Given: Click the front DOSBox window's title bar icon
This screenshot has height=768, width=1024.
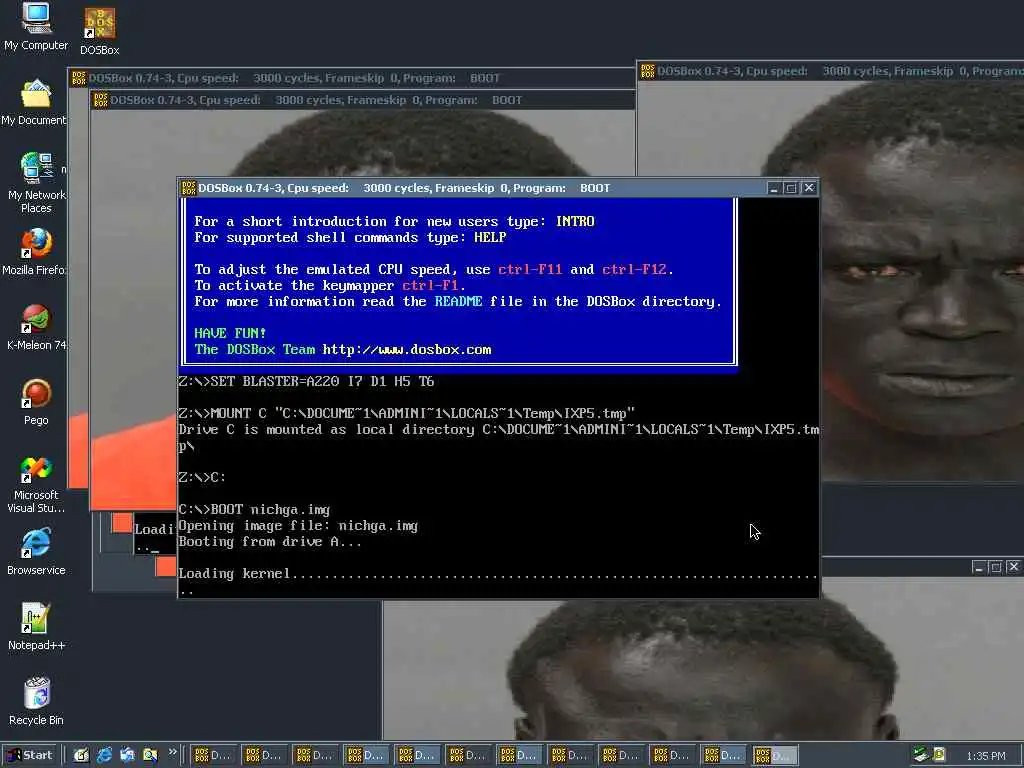Looking at the screenshot, I should (x=189, y=188).
